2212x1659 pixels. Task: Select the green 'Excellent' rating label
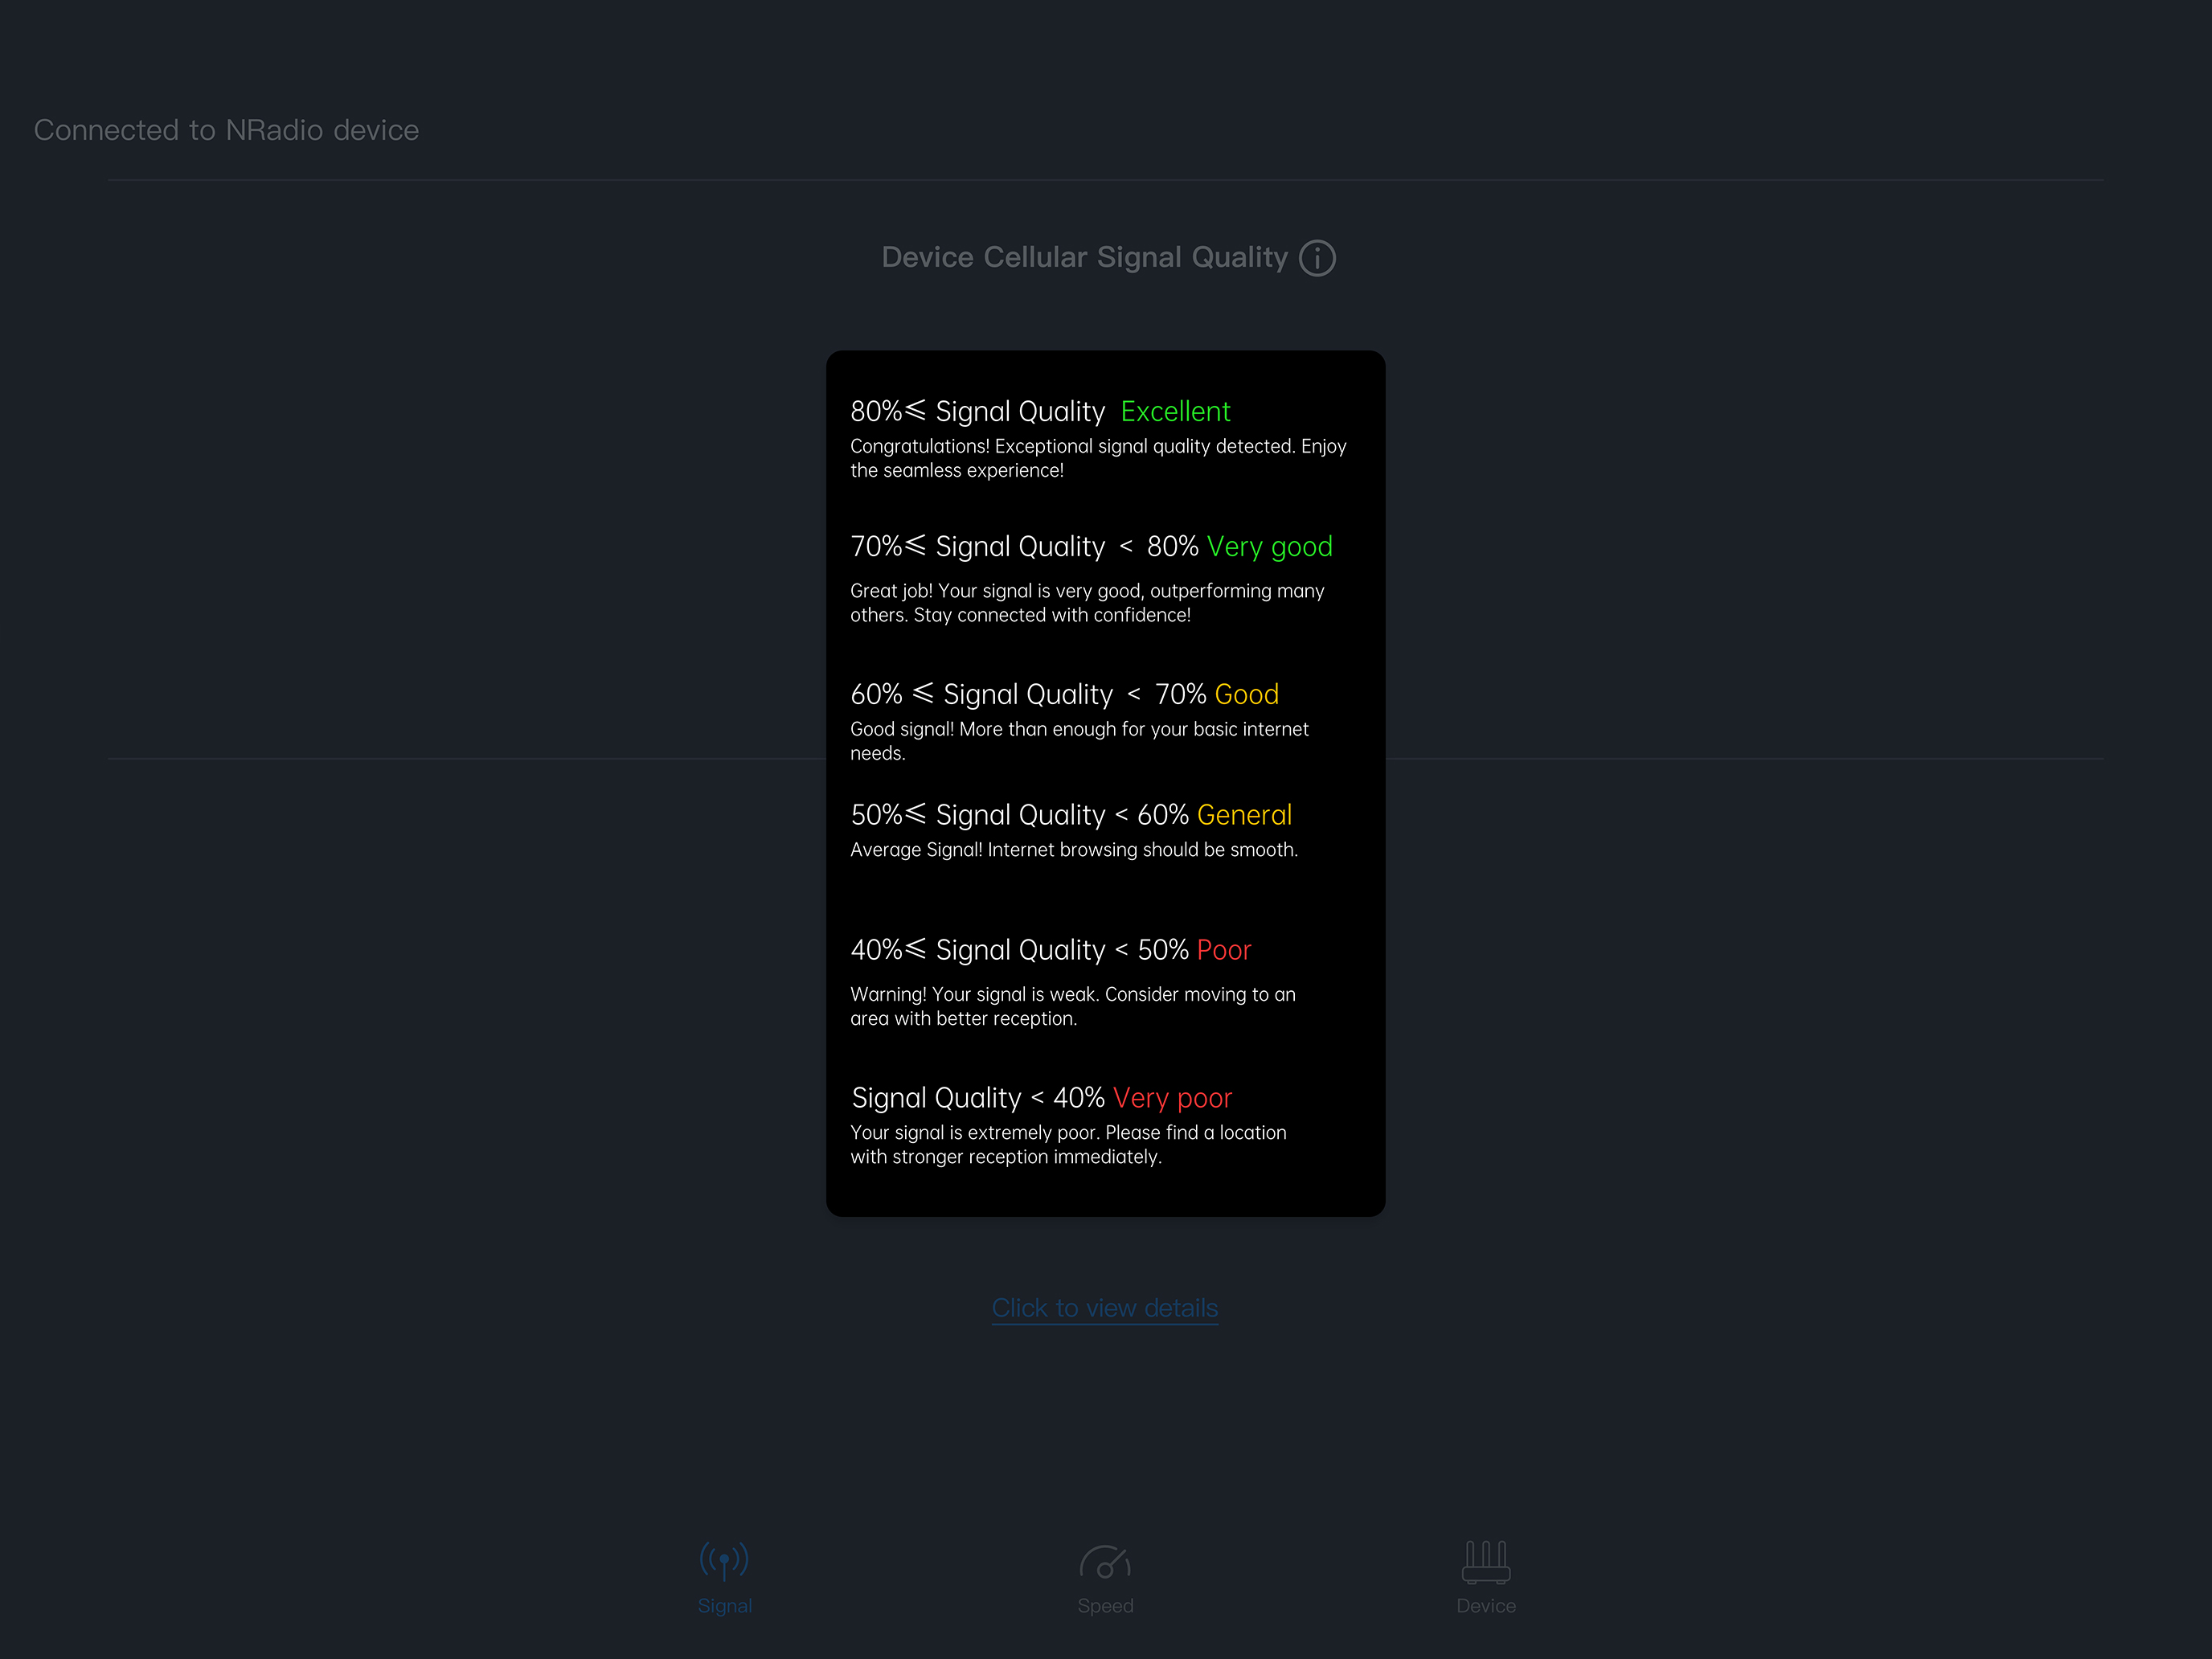(x=1175, y=411)
